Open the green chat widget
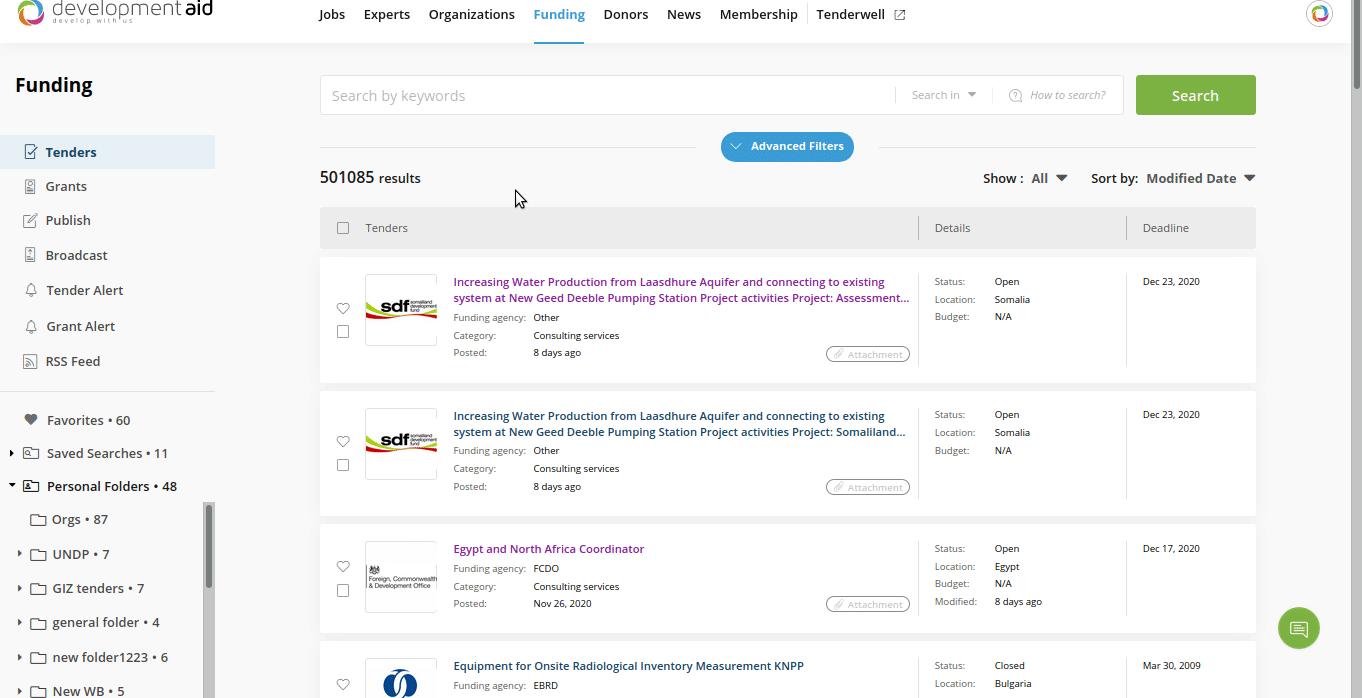 click(x=1299, y=628)
